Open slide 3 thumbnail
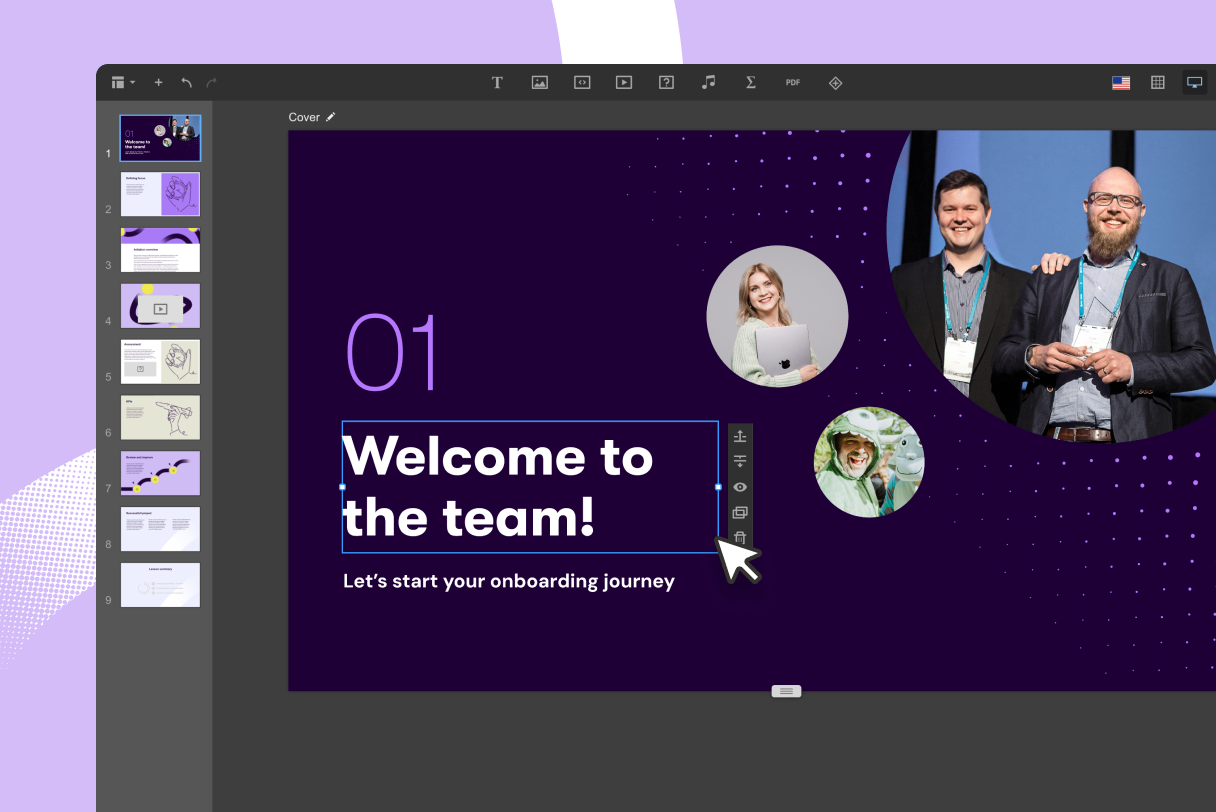Image resolution: width=1216 pixels, height=812 pixels. point(160,250)
